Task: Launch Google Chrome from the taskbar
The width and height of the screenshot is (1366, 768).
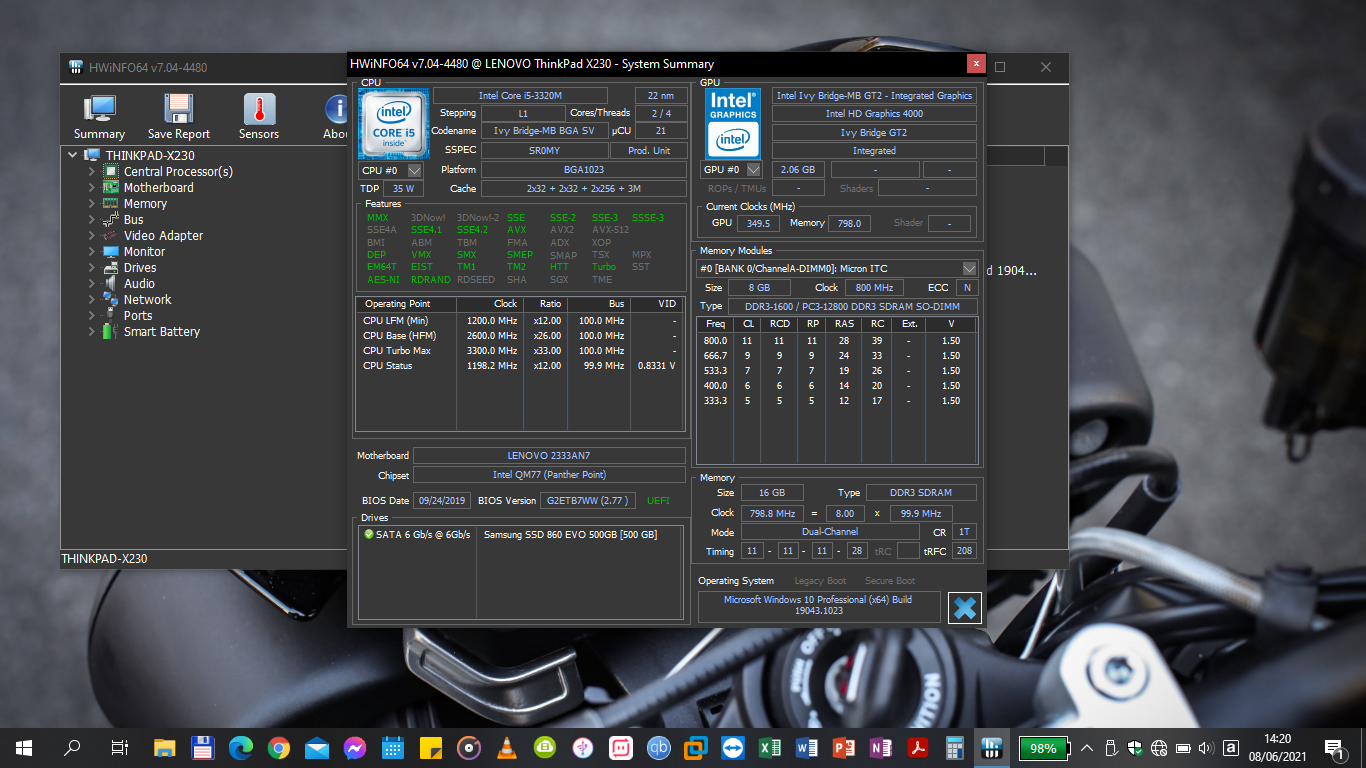Action: point(279,747)
